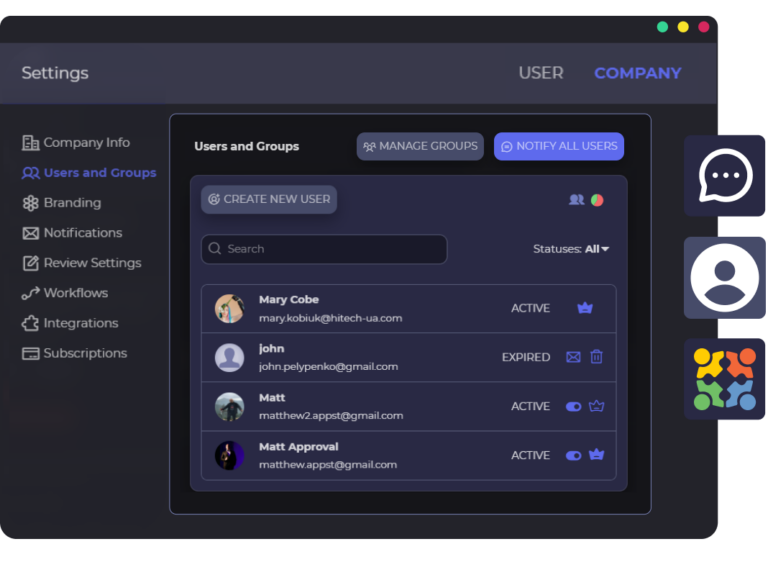Click the Branding flower icon

[x=30, y=203]
